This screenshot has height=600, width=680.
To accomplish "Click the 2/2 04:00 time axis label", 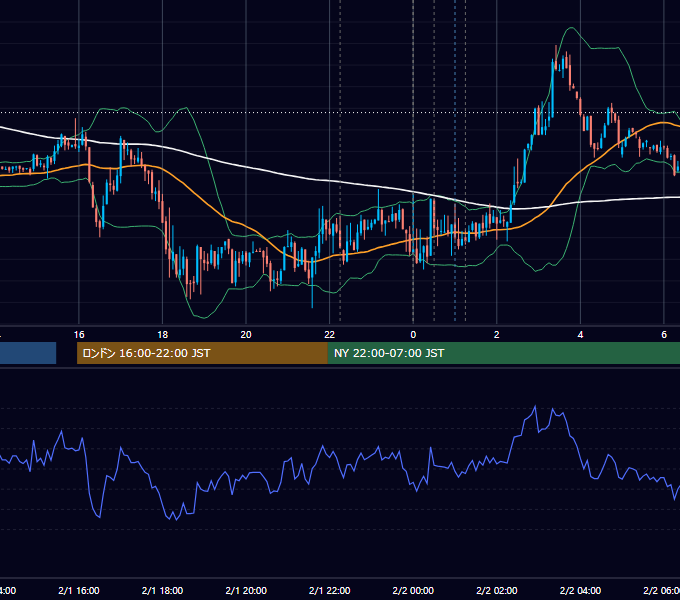I will (x=580, y=590).
